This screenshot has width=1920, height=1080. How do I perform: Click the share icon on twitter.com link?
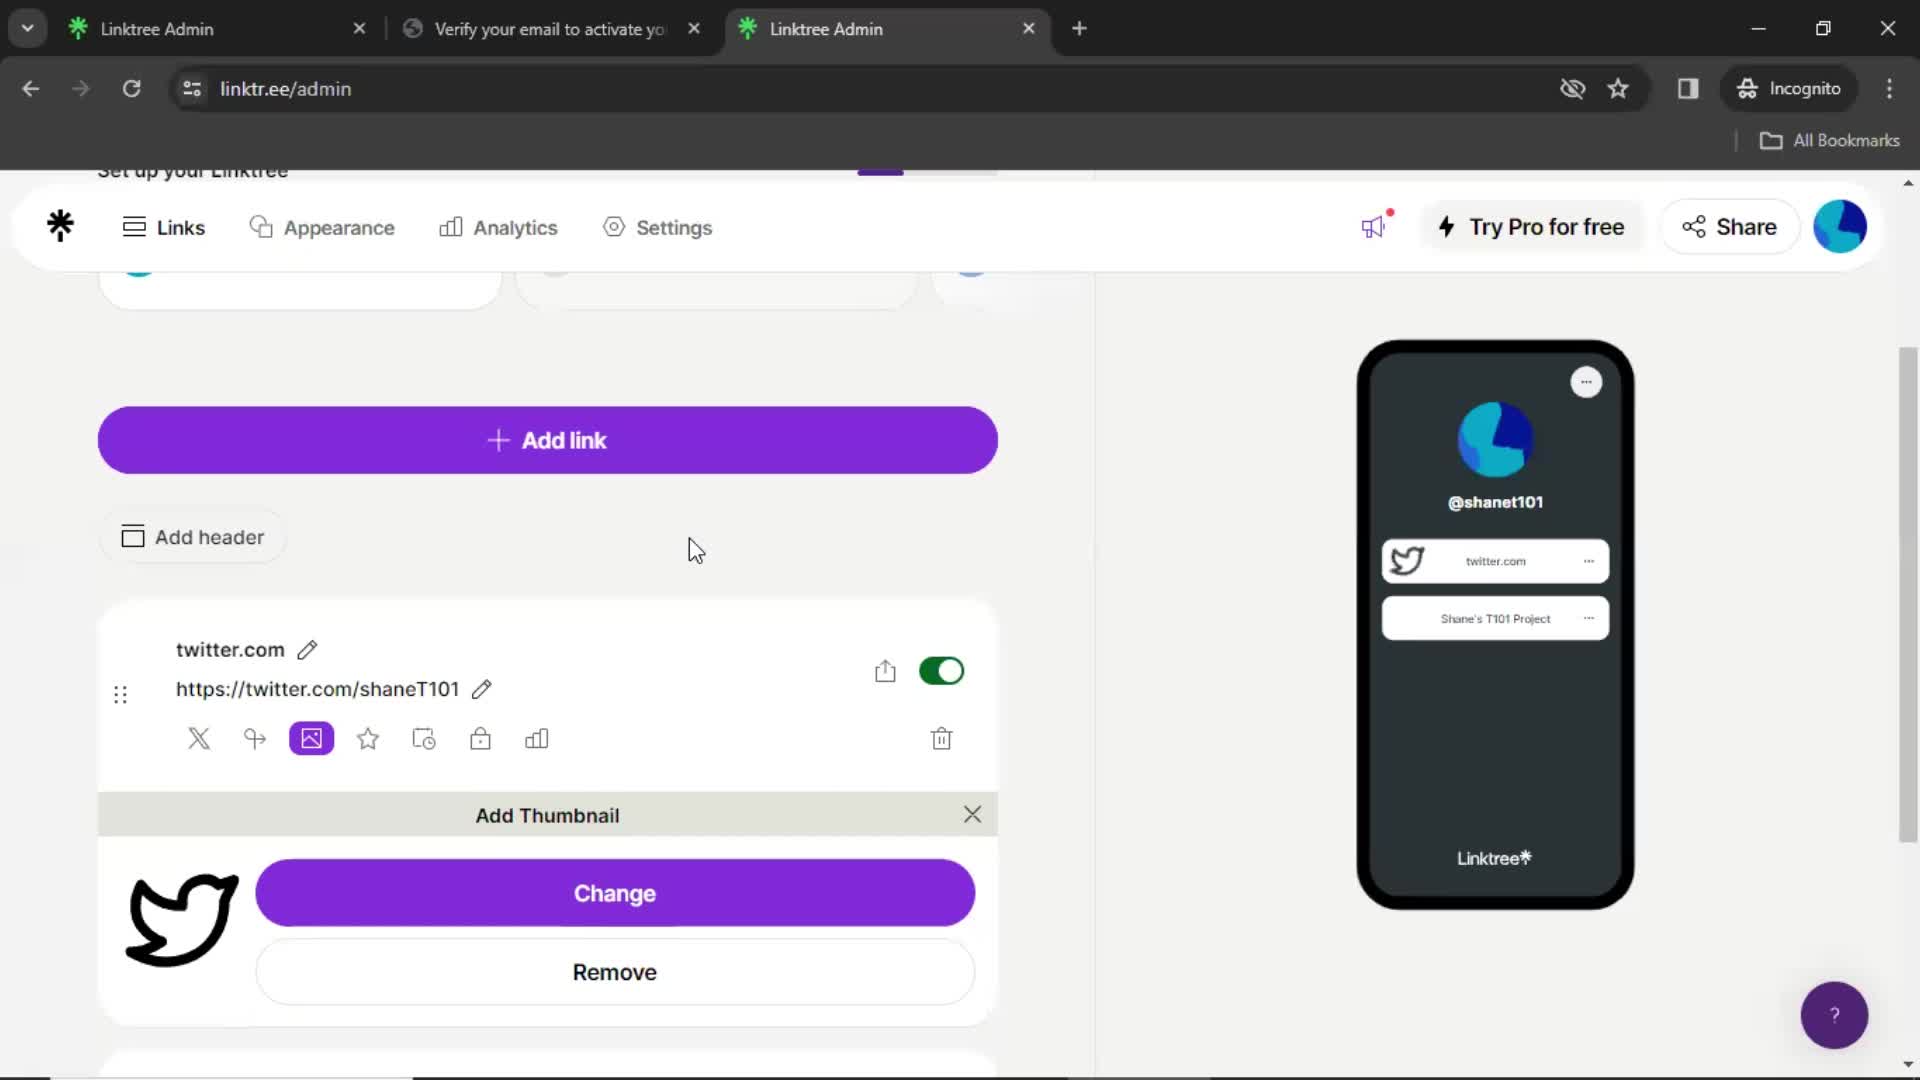tap(885, 671)
